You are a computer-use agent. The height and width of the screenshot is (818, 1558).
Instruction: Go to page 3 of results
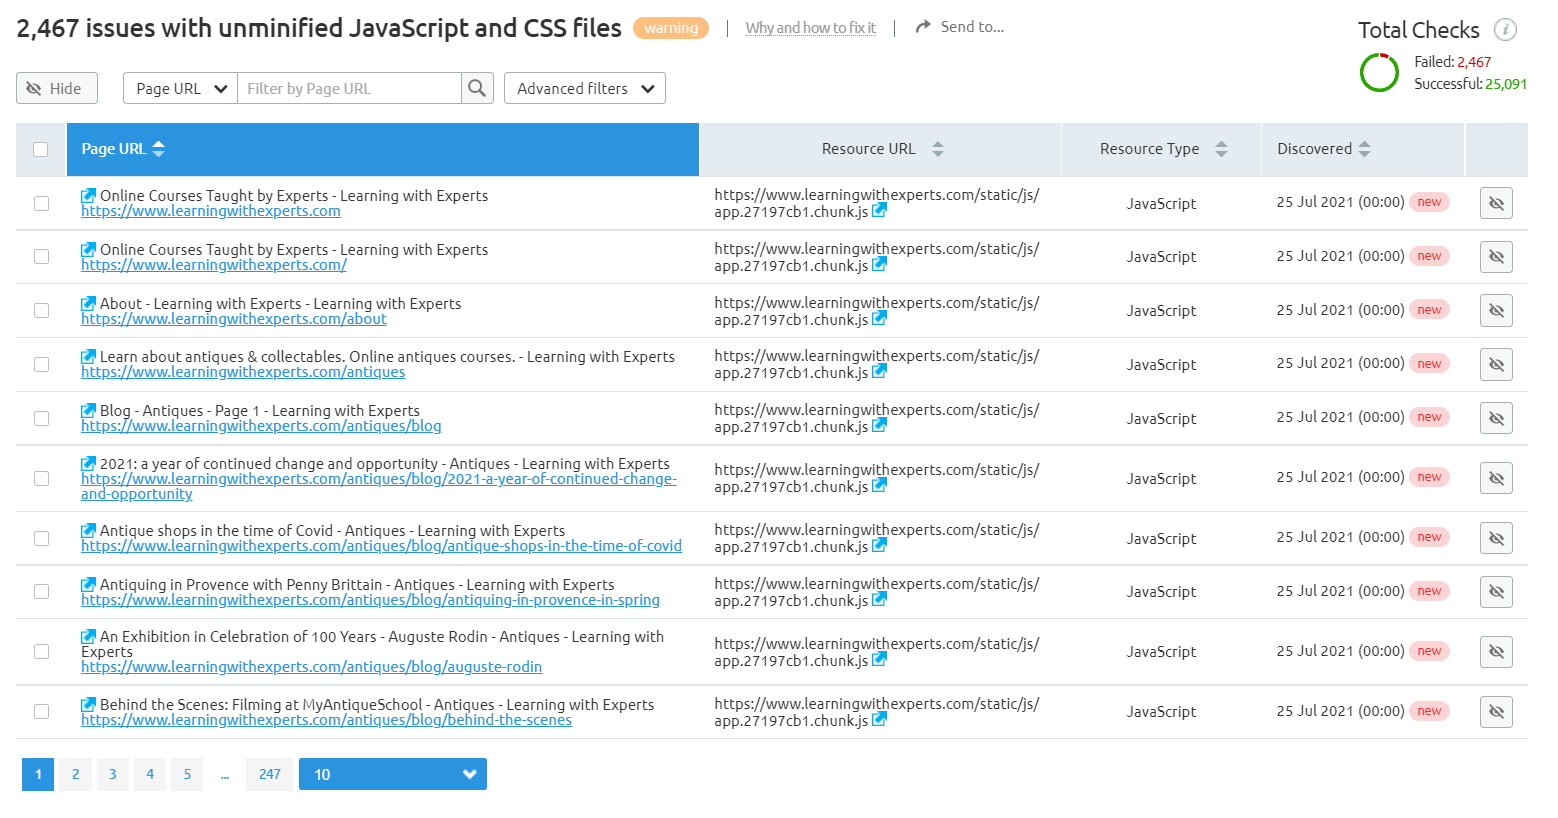point(113,774)
